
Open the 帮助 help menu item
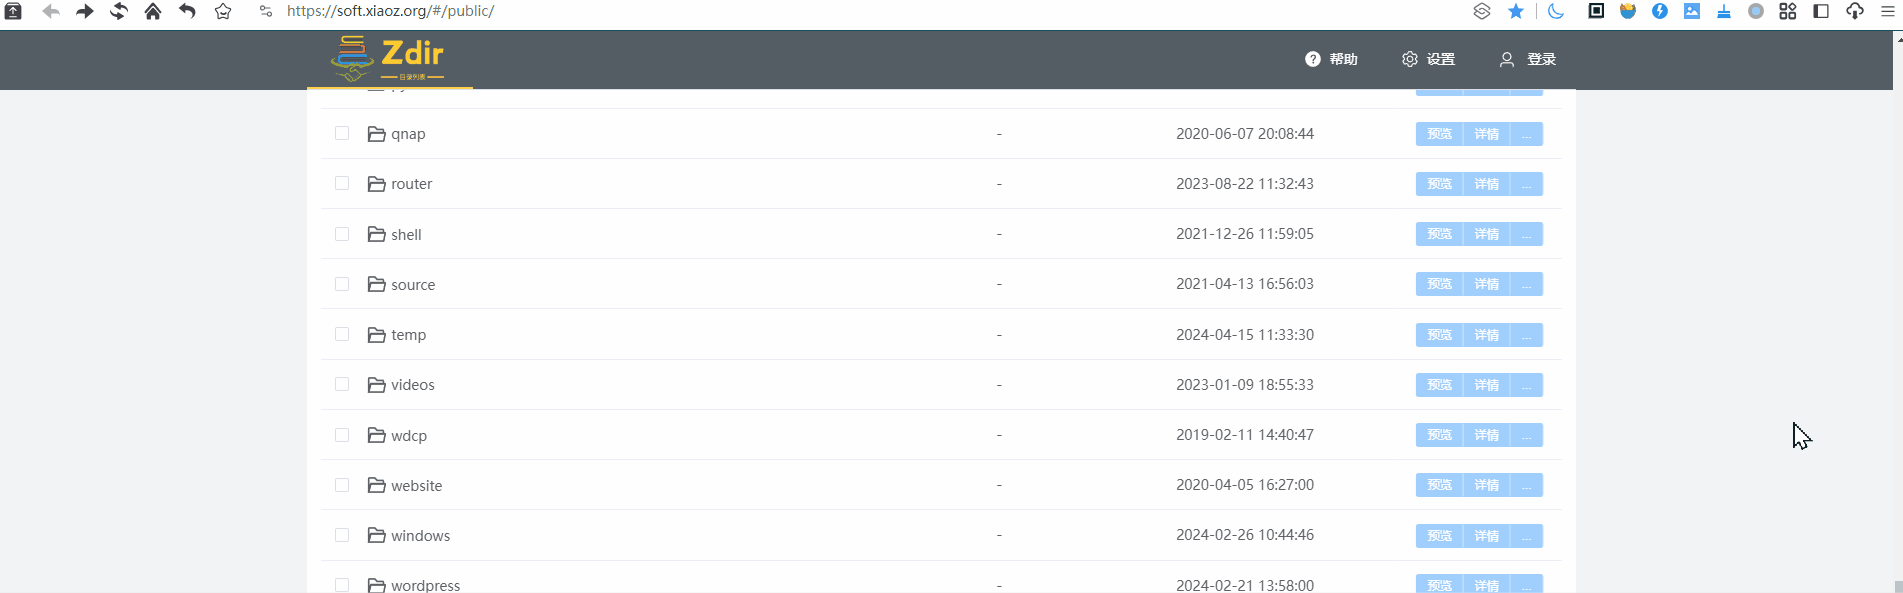pyautogui.click(x=1331, y=59)
